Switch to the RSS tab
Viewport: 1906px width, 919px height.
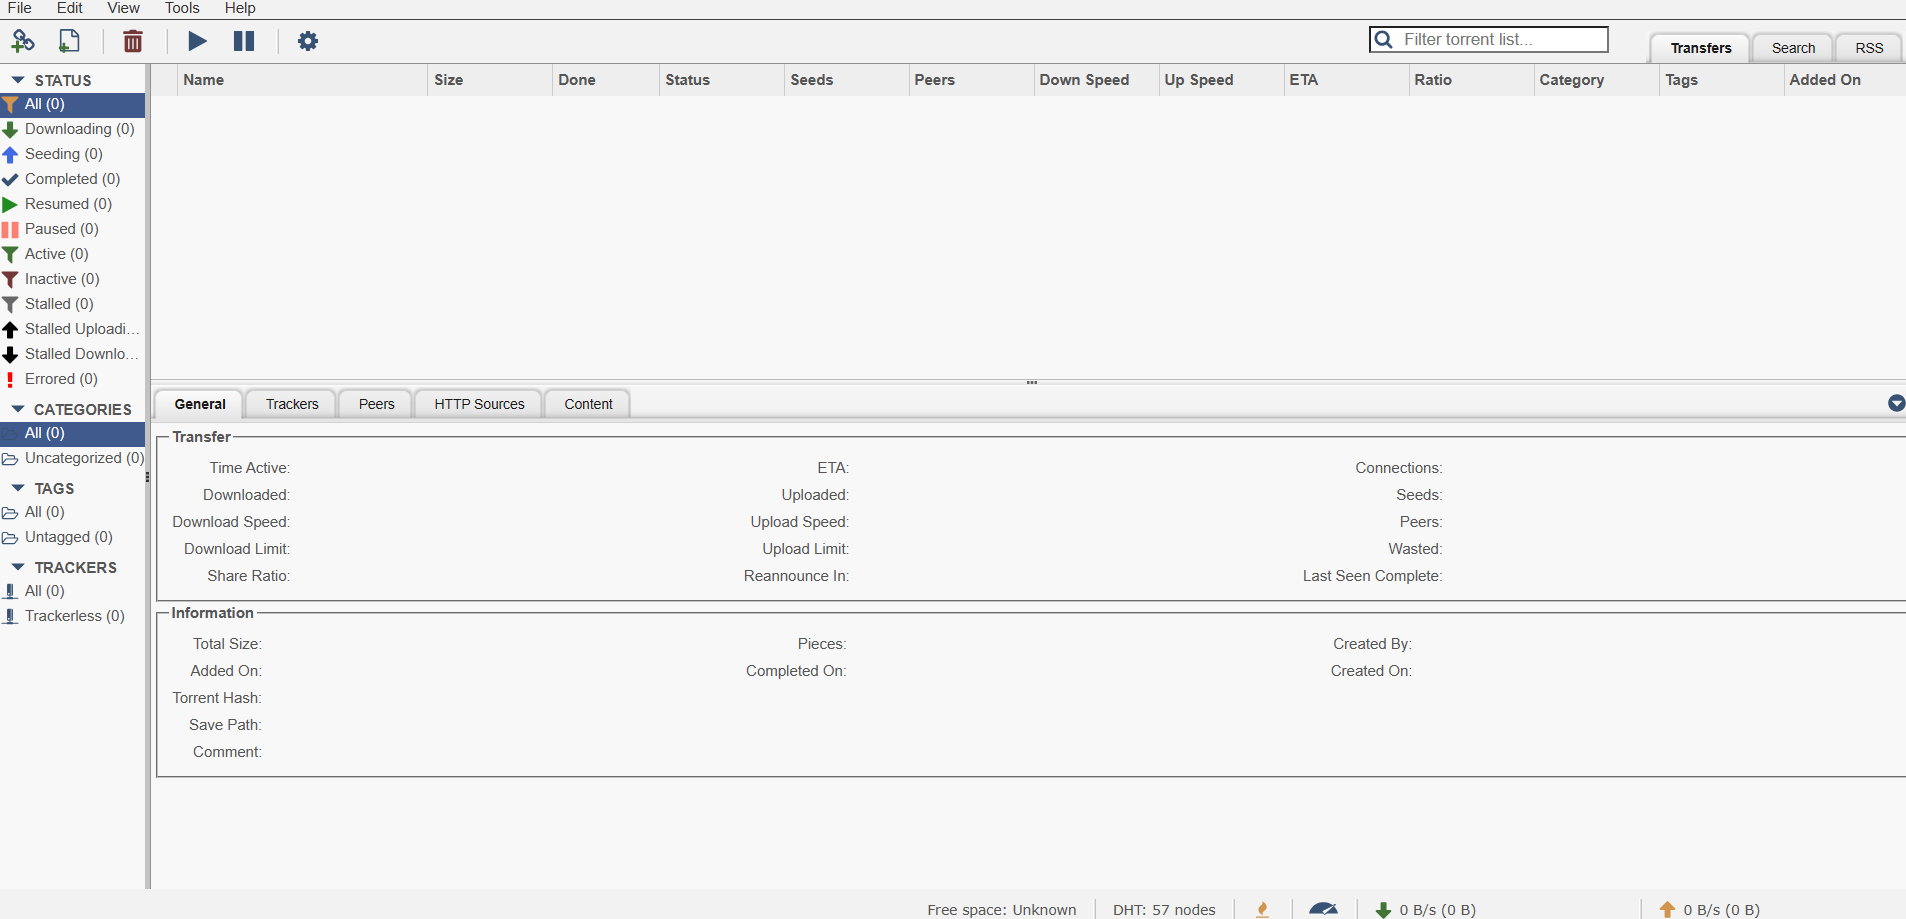tap(1868, 48)
